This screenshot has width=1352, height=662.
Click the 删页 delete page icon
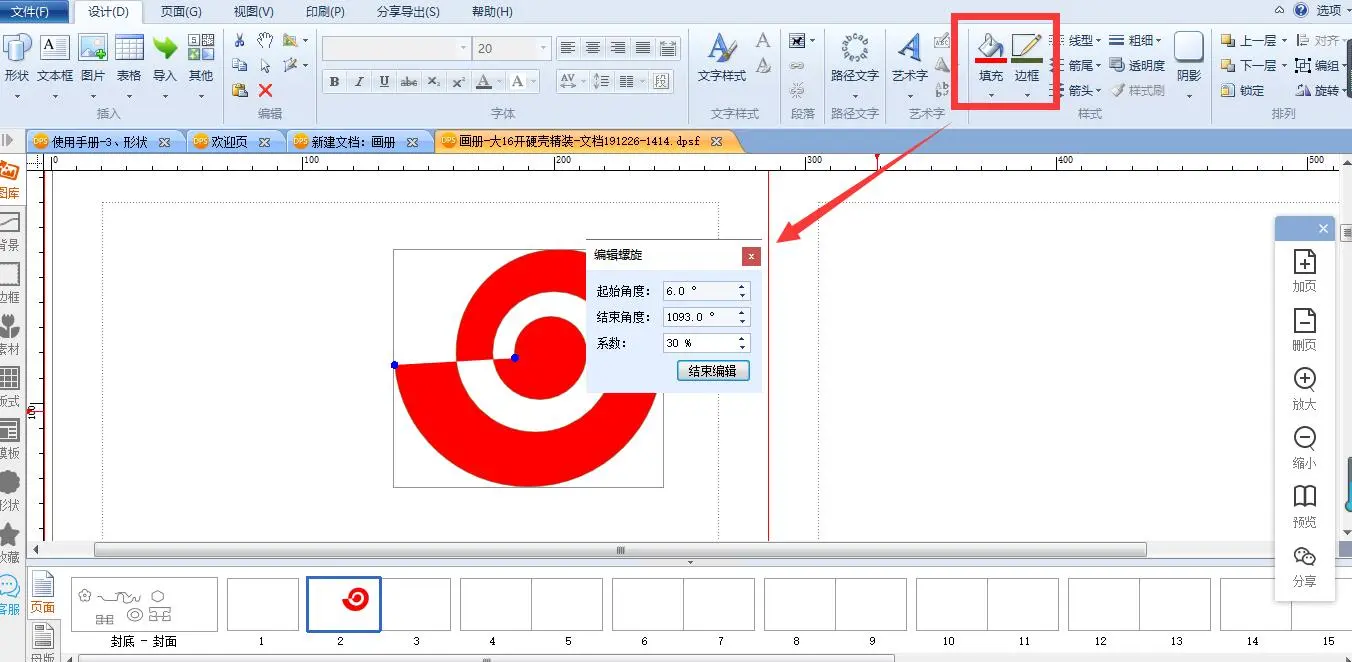1304,330
